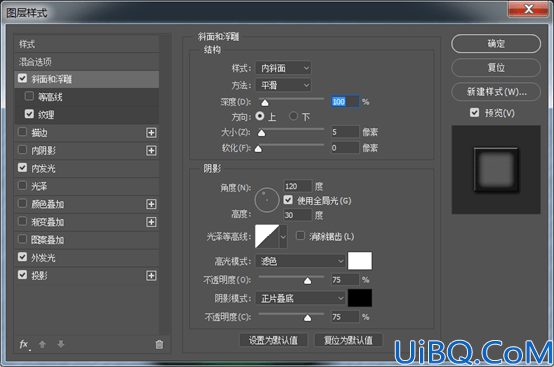Click the 深度 percent input field
This screenshot has width=554, height=367.
pyautogui.click(x=345, y=102)
